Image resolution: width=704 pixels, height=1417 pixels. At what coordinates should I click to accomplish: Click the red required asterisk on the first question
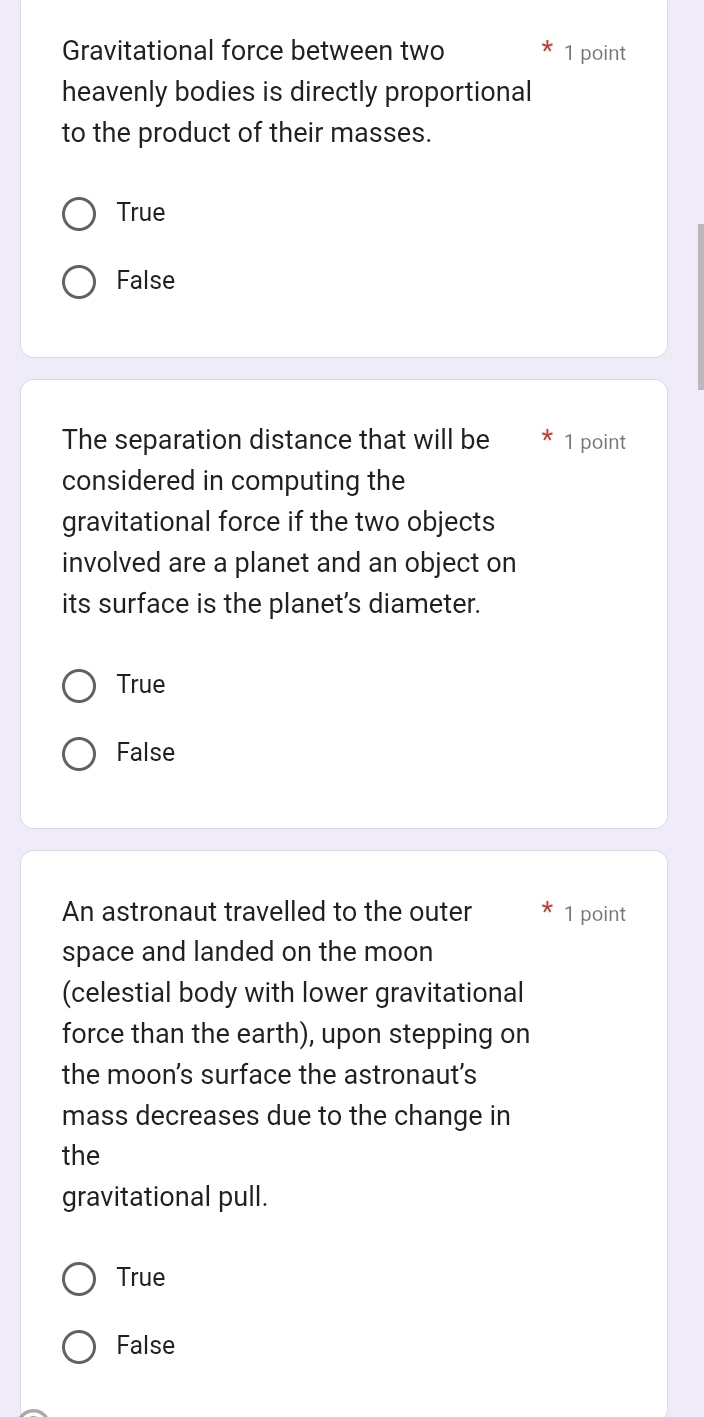(548, 52)
